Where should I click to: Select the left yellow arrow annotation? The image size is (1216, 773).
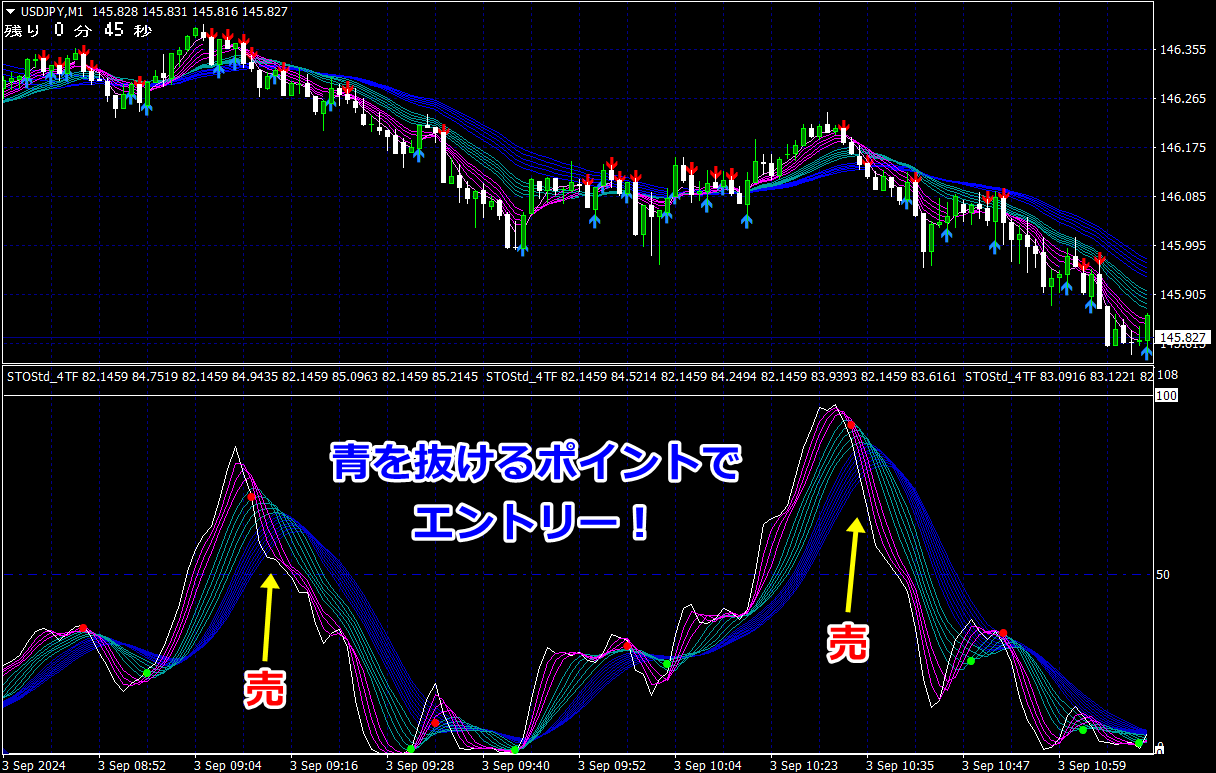(270, 617)
